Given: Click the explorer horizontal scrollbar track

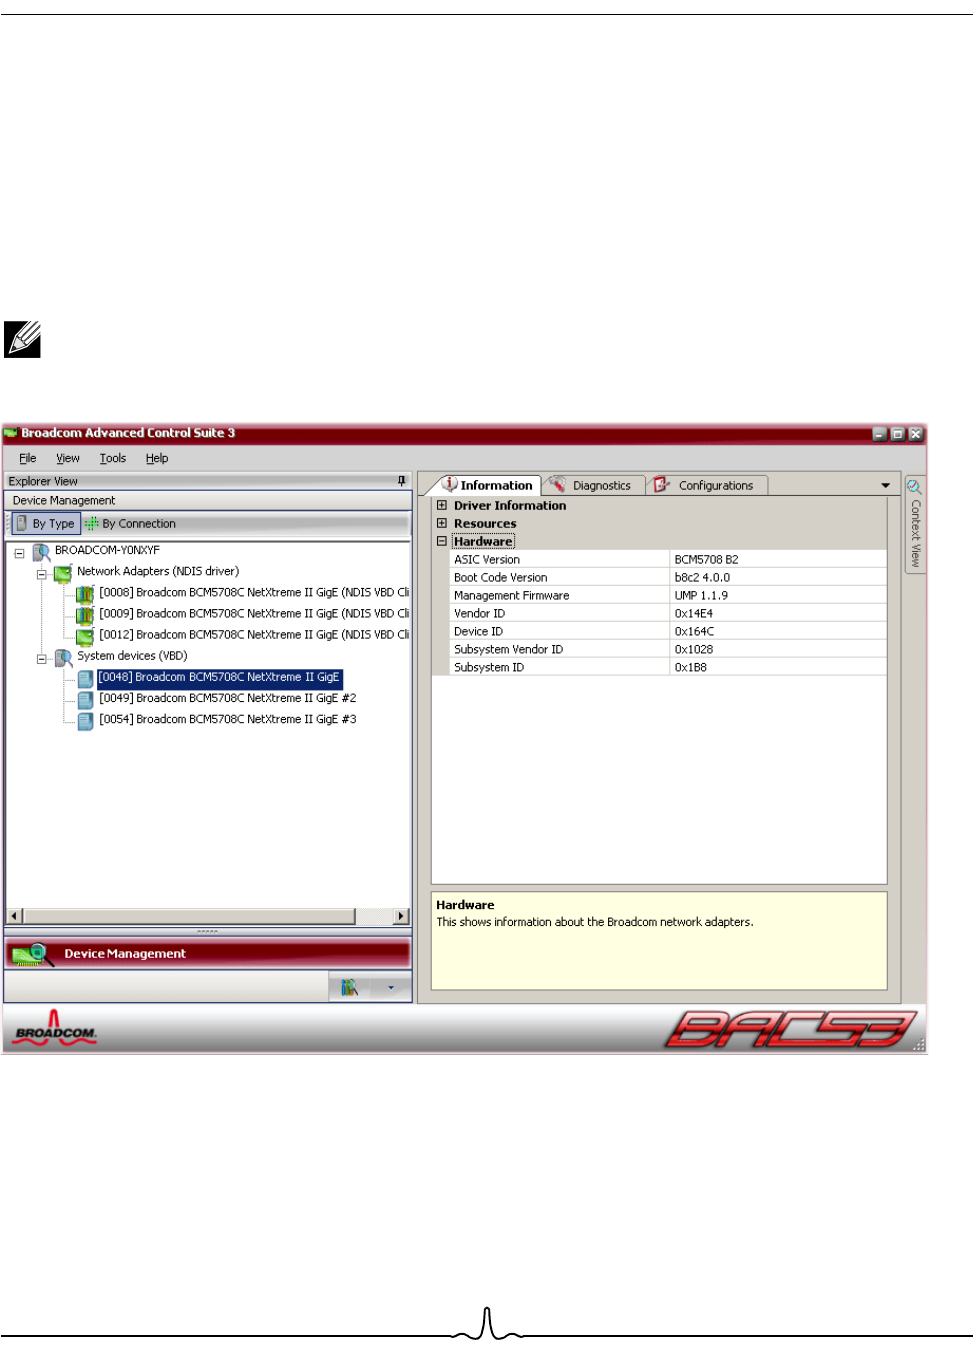Looking at the screenshot, I should (x=375, y=916).
